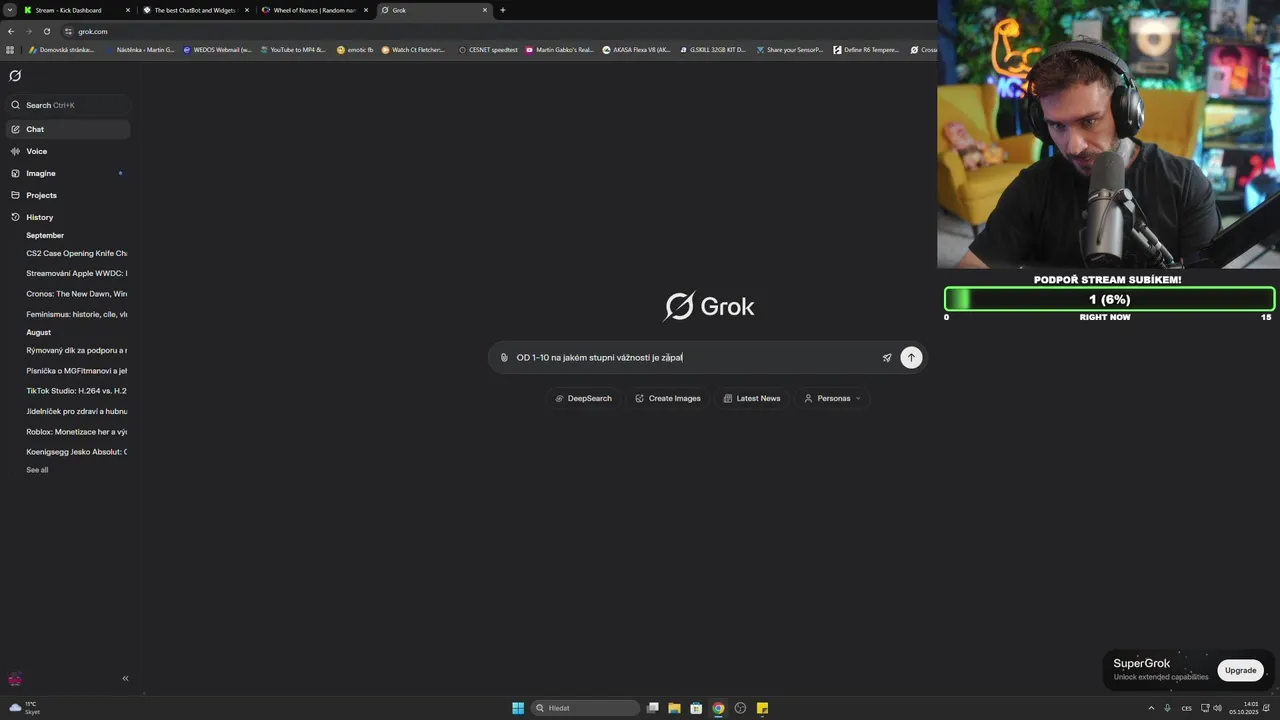1280x720 pixels.
Task: Open chat "Feminismus: historie, cíle"
Action: click(76, 314)
